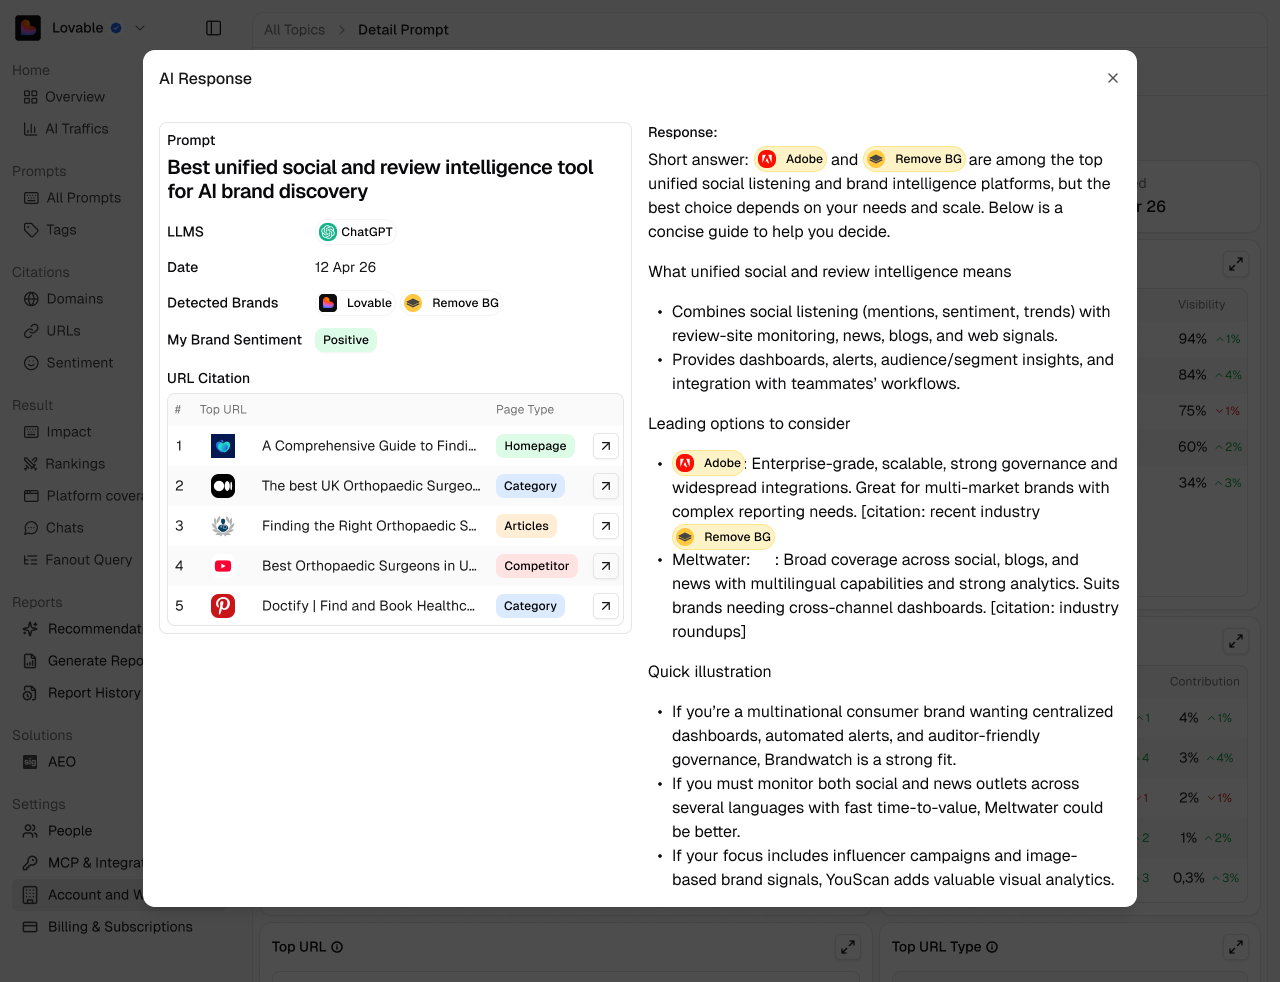The height and width of the screenshot is (982, 1280).
Task: Expand the Top URL Type panel
Action: click(x=1236, y=946)
